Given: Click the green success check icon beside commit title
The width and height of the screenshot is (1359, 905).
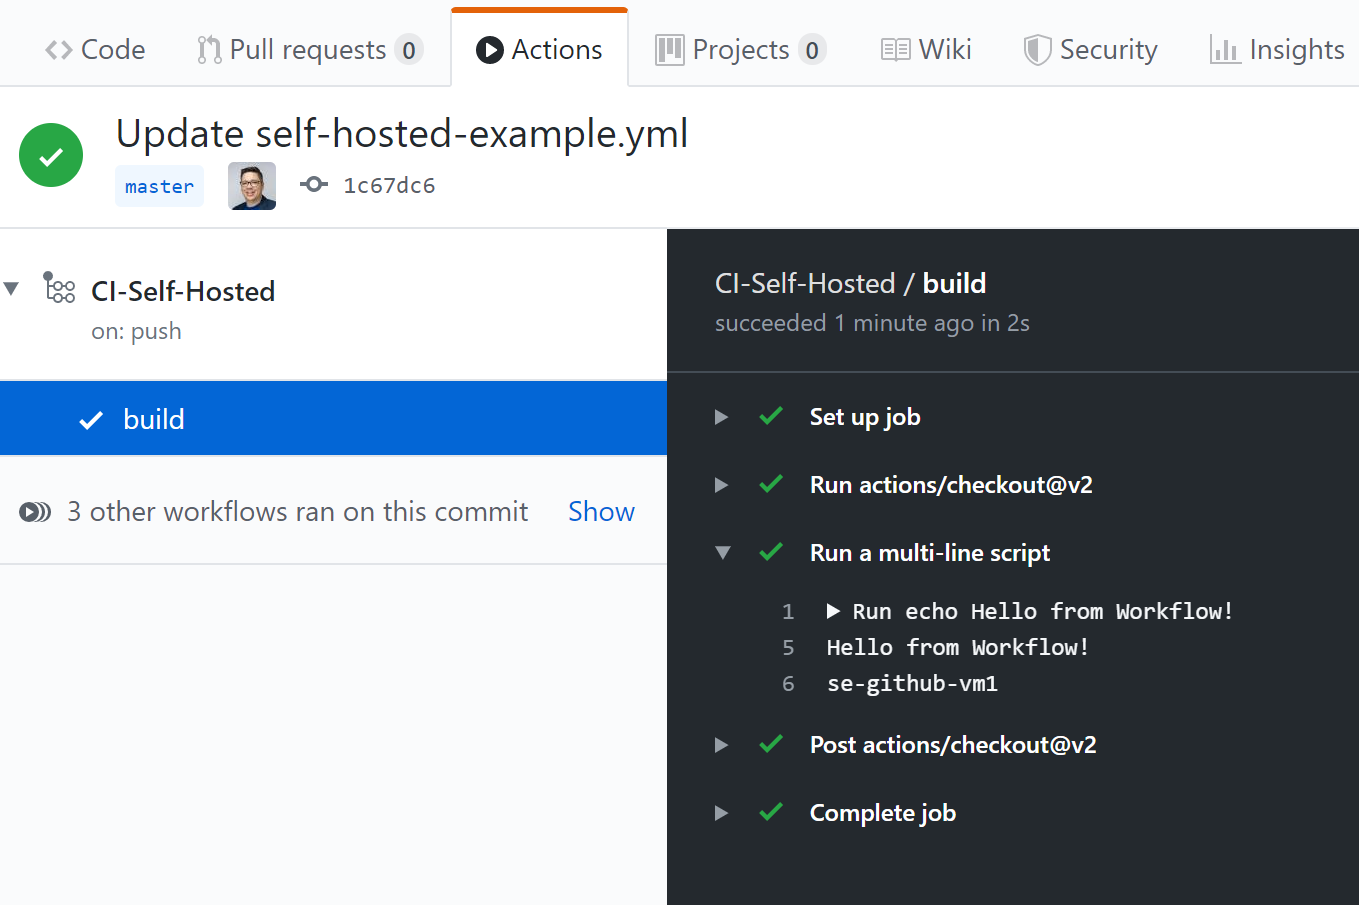Looking at the screenshot, I should coord(50,155).
